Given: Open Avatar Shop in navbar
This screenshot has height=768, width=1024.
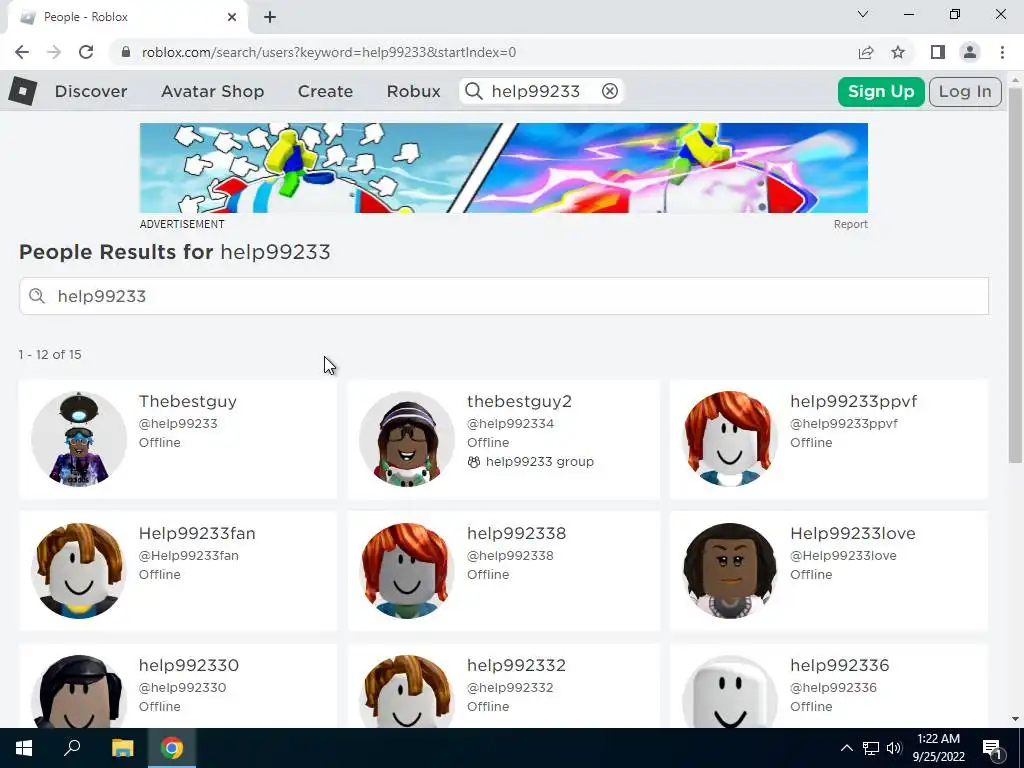Looking at the screenshot, I should (x=212, y=91).
